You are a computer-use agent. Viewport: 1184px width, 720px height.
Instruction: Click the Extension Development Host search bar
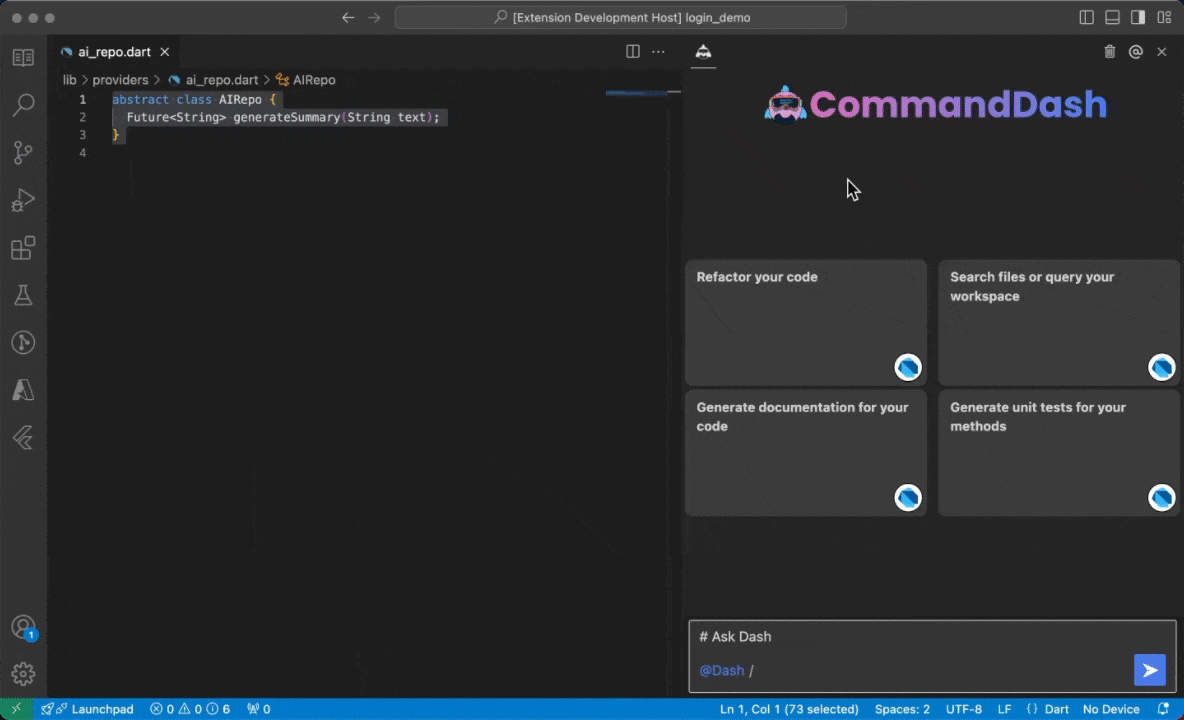[620, 17]
